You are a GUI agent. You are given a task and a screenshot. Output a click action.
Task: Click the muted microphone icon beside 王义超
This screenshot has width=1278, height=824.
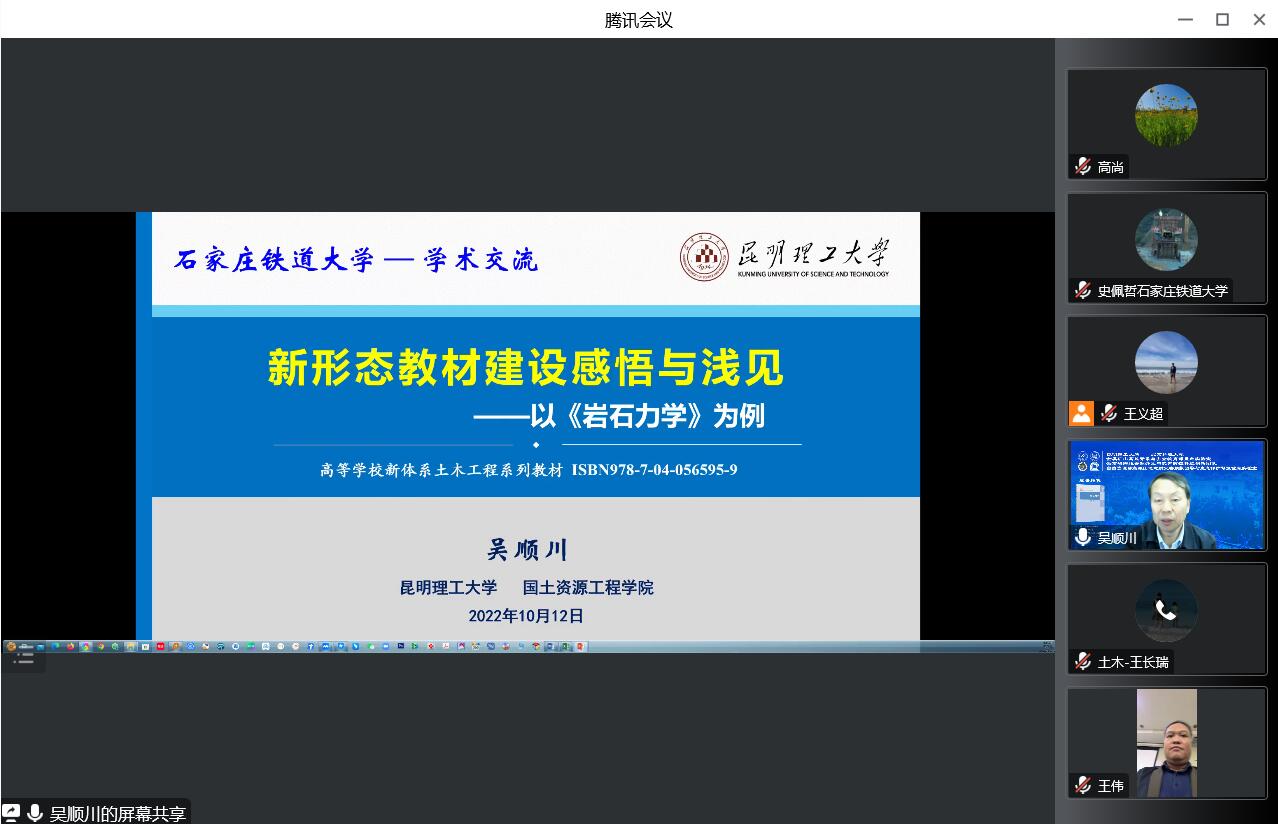pyautogui.click(x=1109, y=413)
